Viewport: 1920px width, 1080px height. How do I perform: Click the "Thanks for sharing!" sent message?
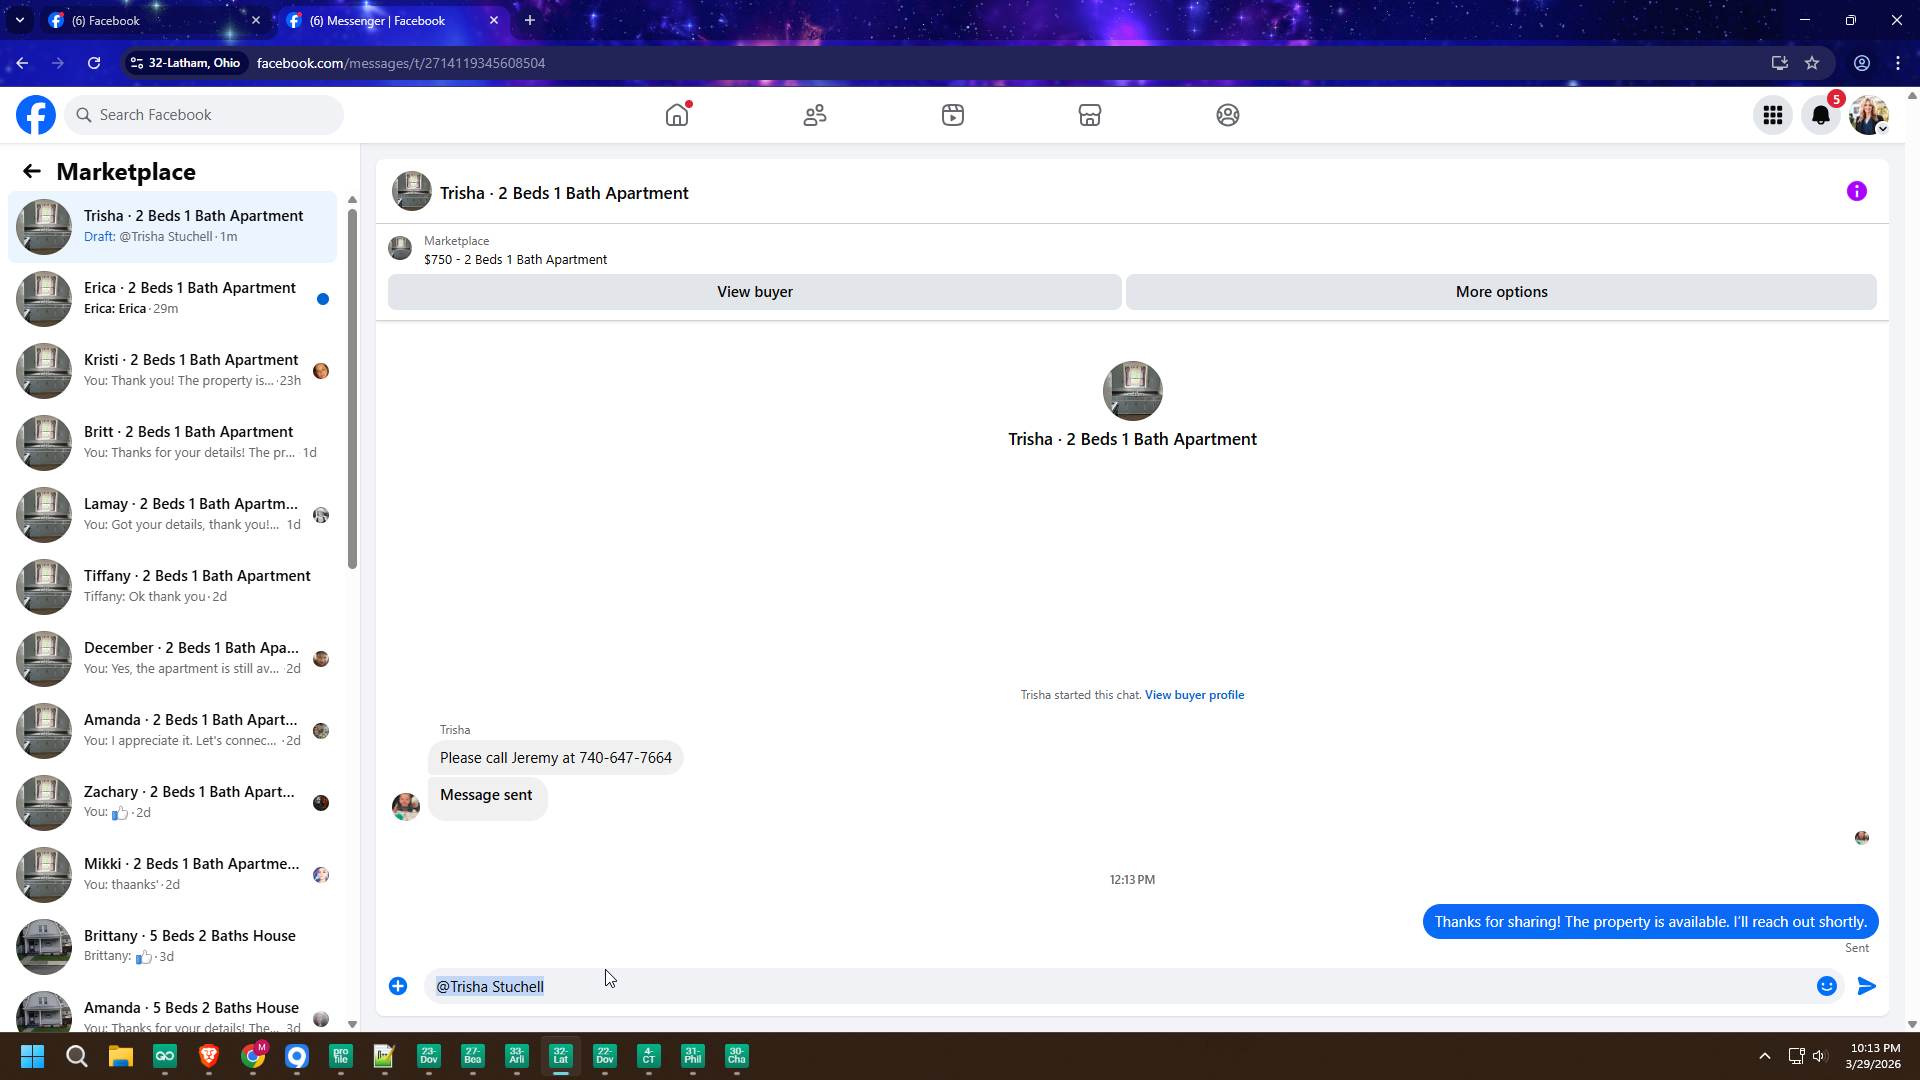1650,922
